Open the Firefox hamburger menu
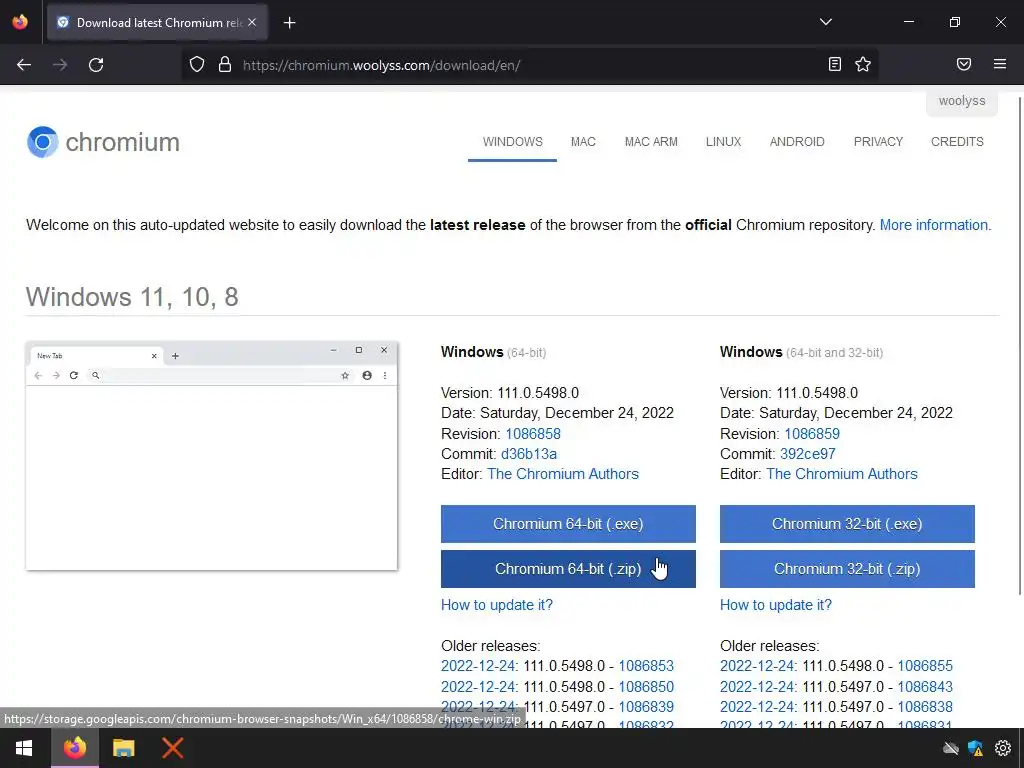1024x768 pixels. 1000,64
